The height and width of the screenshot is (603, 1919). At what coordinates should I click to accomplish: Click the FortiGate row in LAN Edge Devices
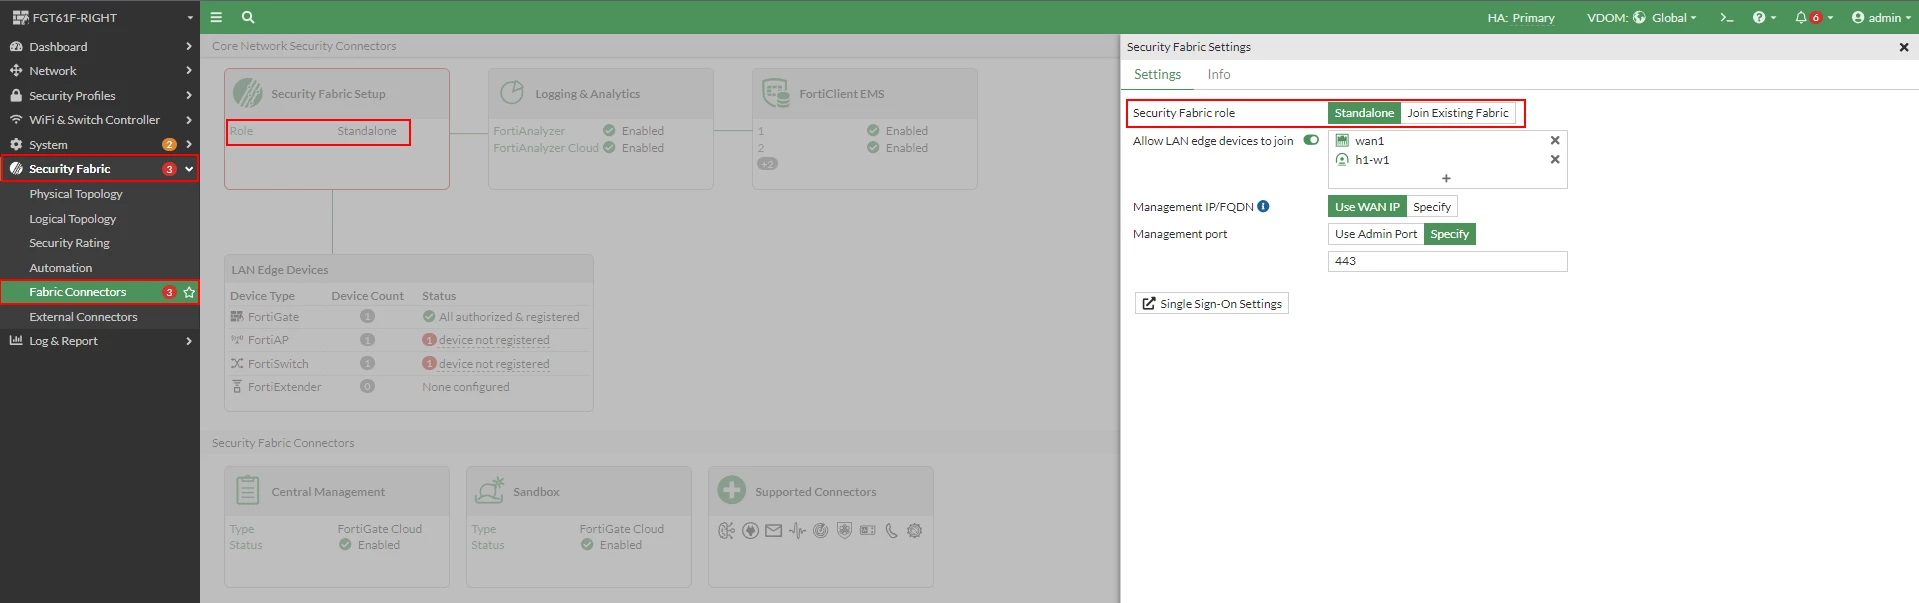[x=408, y=317]
